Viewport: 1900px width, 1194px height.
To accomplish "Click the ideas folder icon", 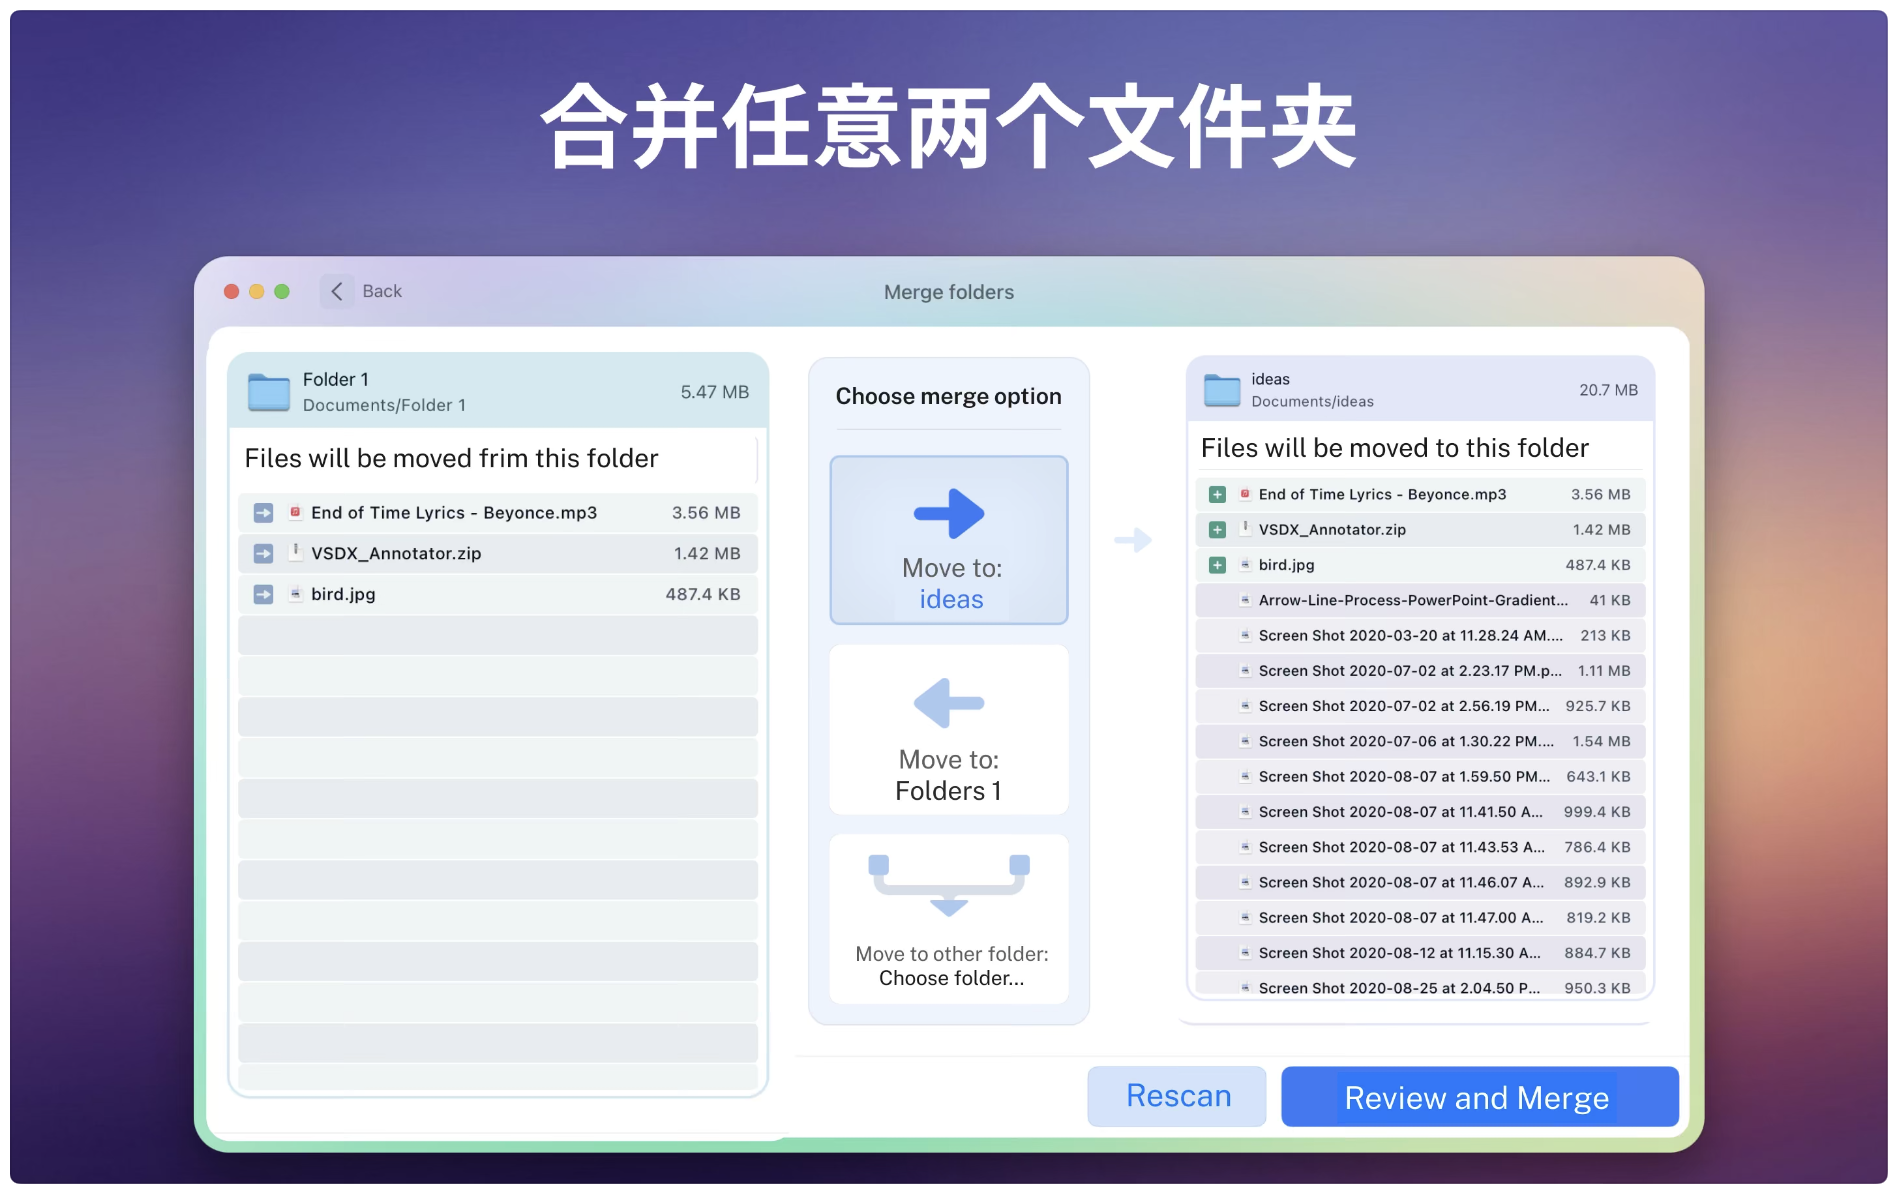I will [x=1221, y=390].
